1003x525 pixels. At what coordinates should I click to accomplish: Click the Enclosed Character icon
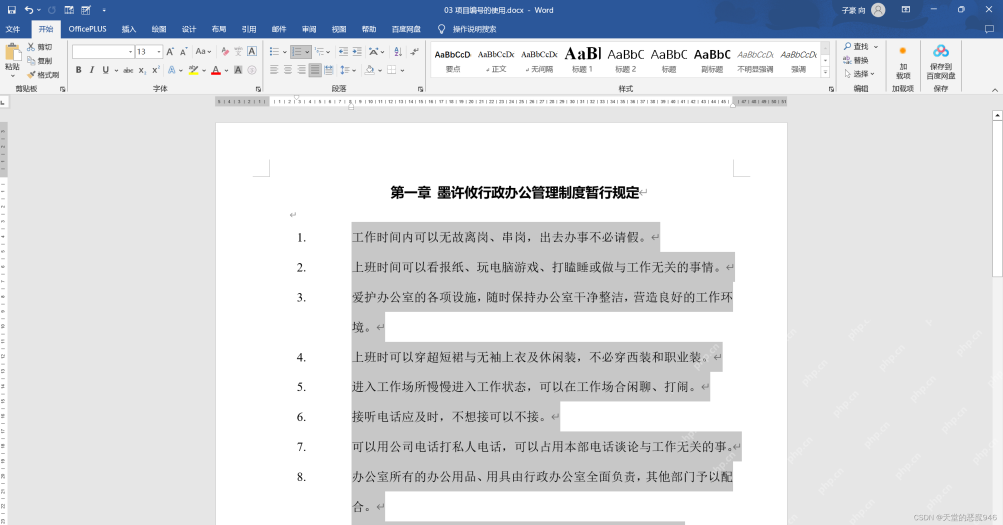[251, 70]
